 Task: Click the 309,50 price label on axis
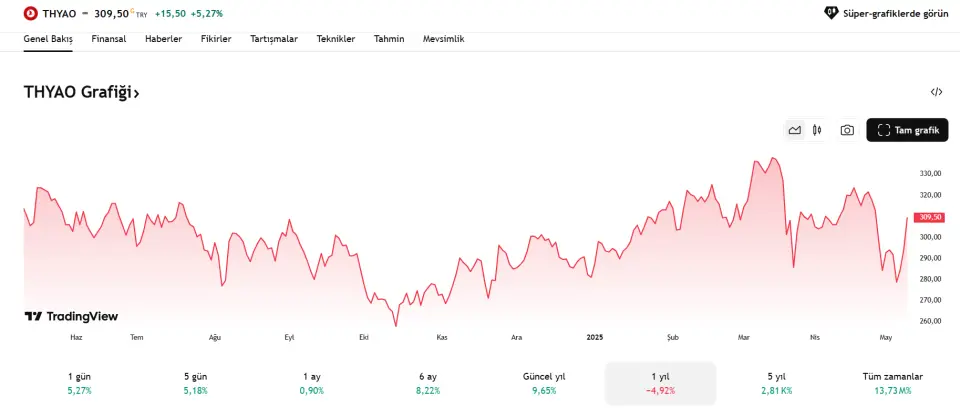pos(929,217)
